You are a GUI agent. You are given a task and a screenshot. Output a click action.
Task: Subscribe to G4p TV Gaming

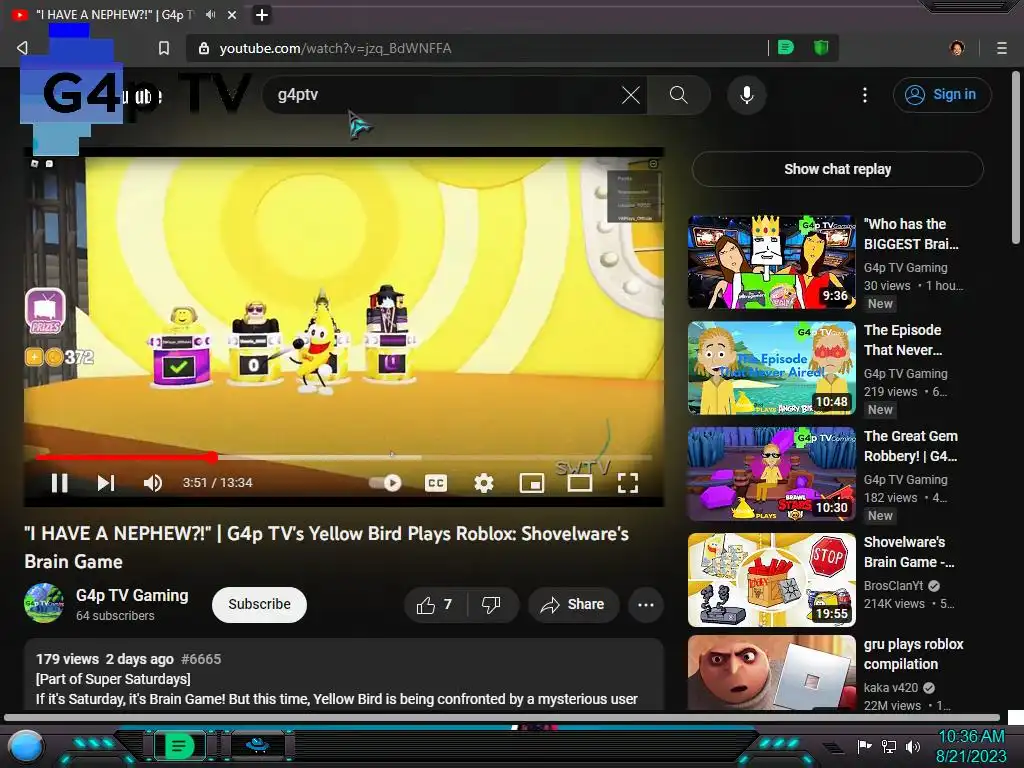[259, 605]
